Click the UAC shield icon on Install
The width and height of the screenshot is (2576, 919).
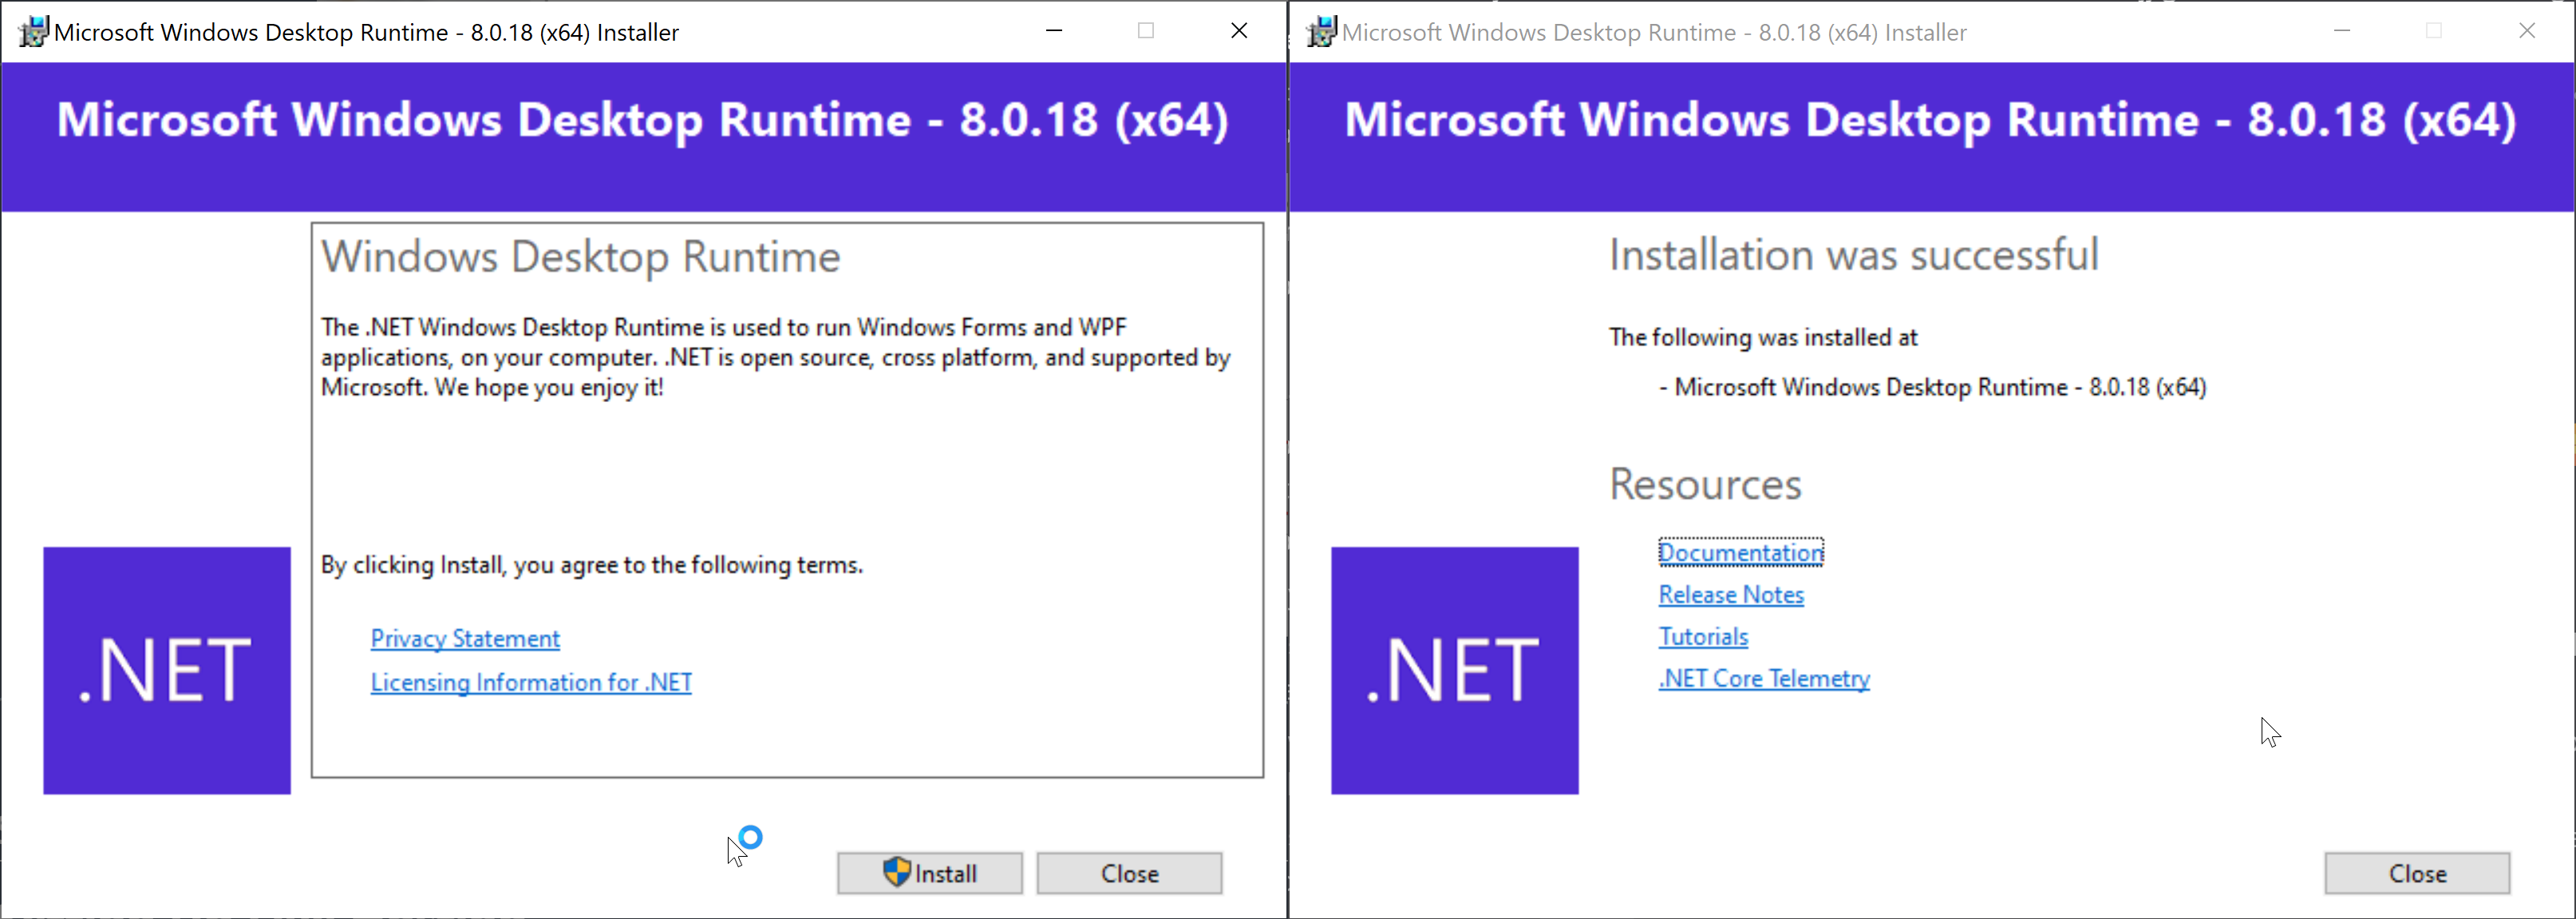coord(897,872)
